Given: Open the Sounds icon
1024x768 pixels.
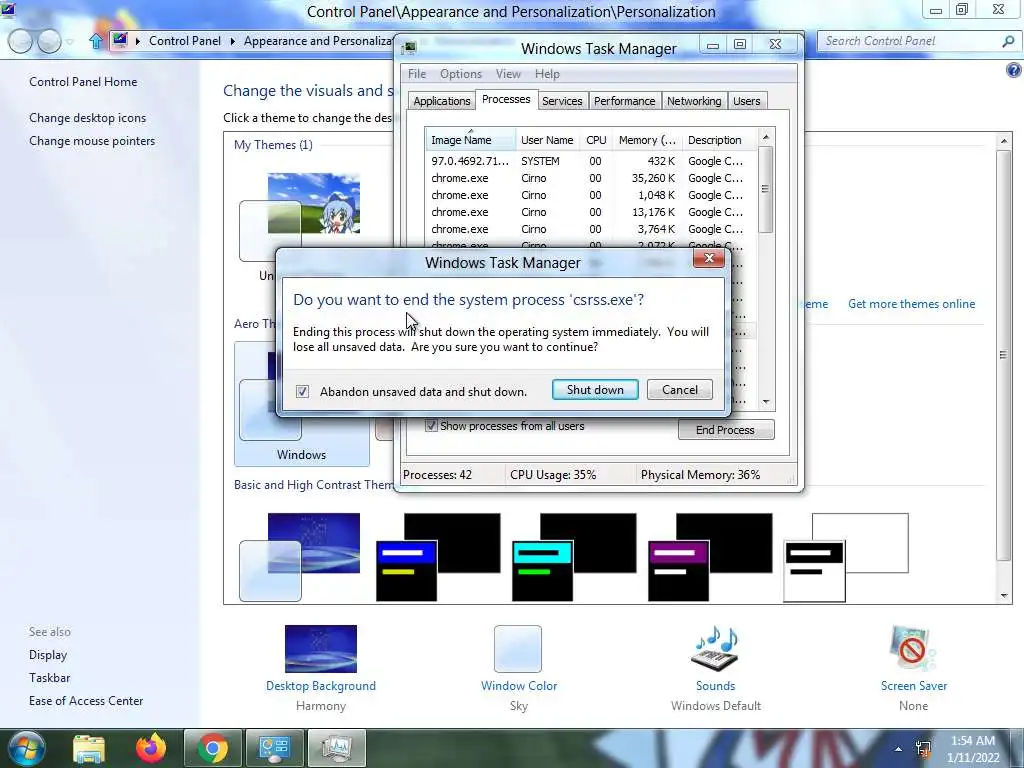Looking at the screenshot, I should 715,648.
